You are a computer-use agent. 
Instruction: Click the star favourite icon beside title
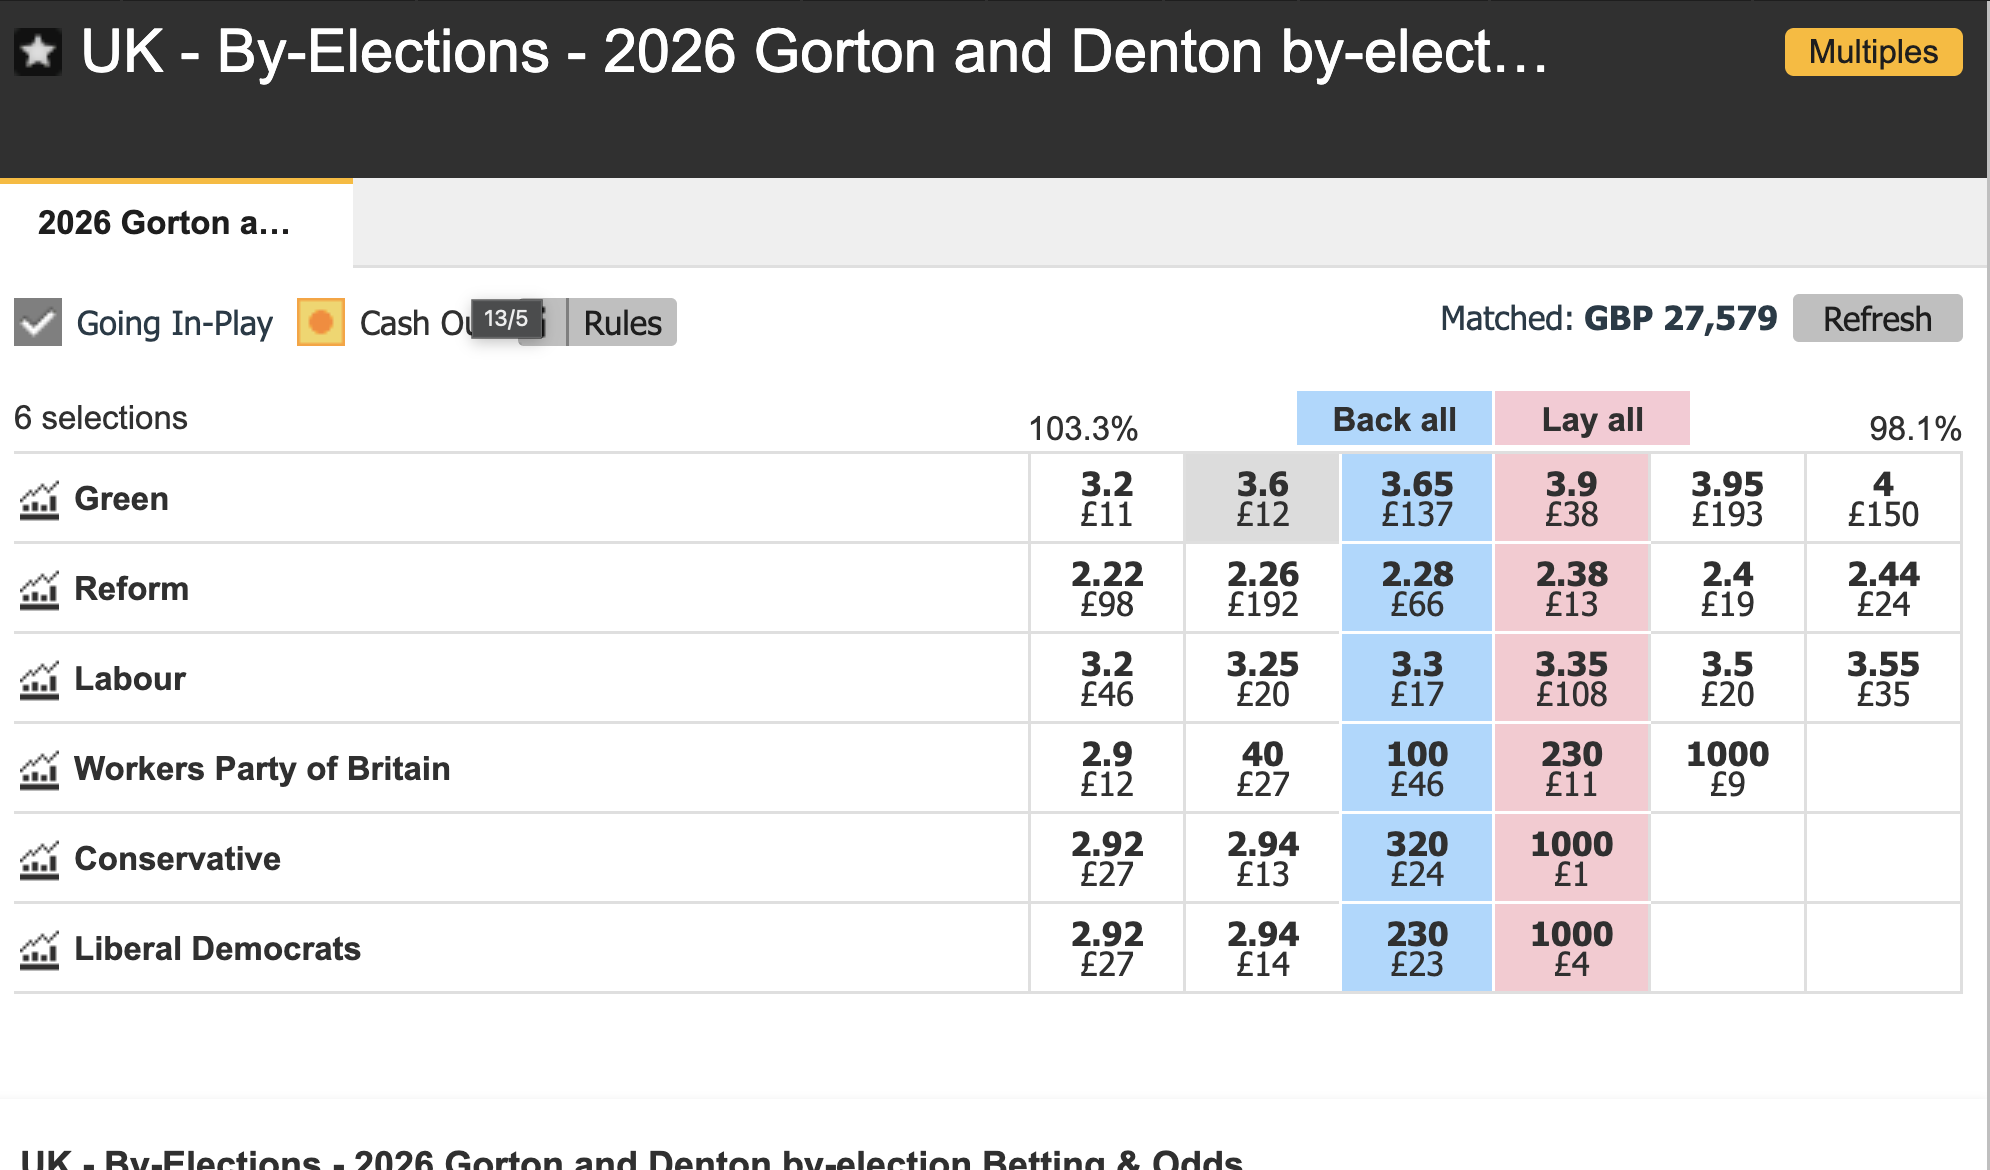pyautogui.click(x=38, y=52)
